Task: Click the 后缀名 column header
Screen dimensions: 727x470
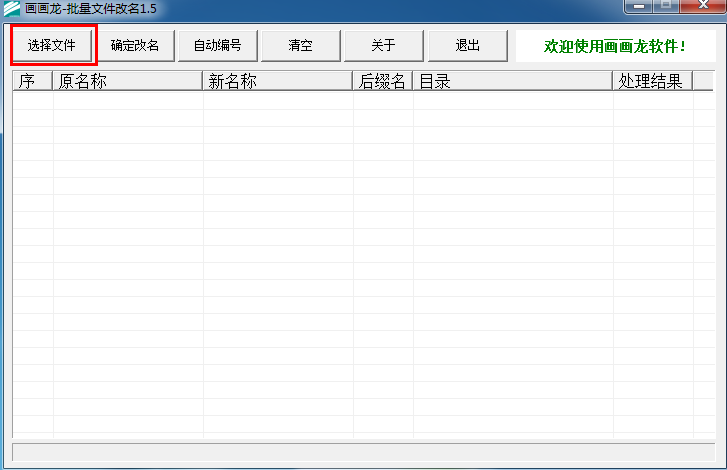Action: pos(383,81)
